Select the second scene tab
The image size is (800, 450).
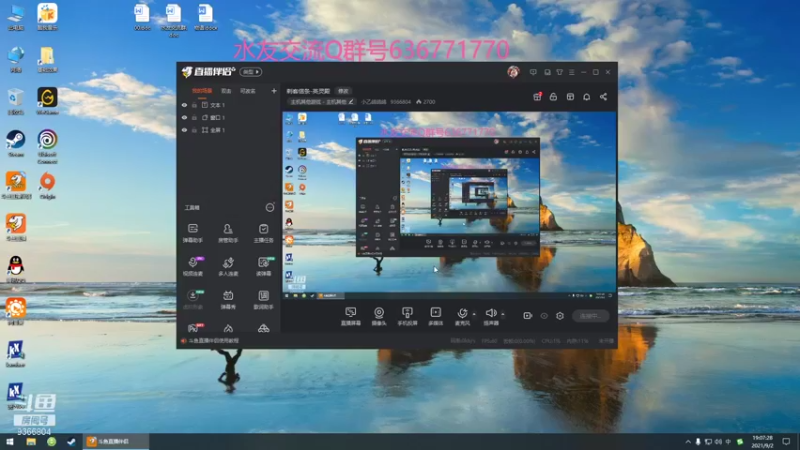pos(226,91)
